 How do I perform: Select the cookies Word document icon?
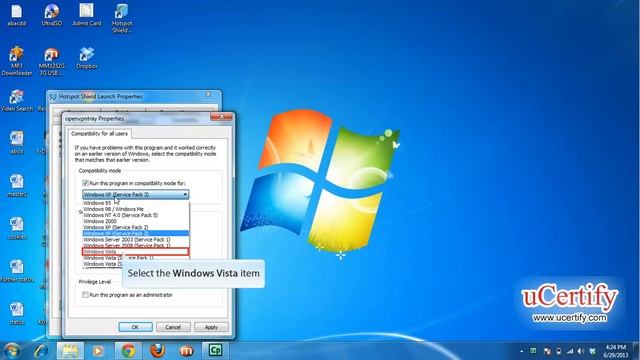pos(17,228)
